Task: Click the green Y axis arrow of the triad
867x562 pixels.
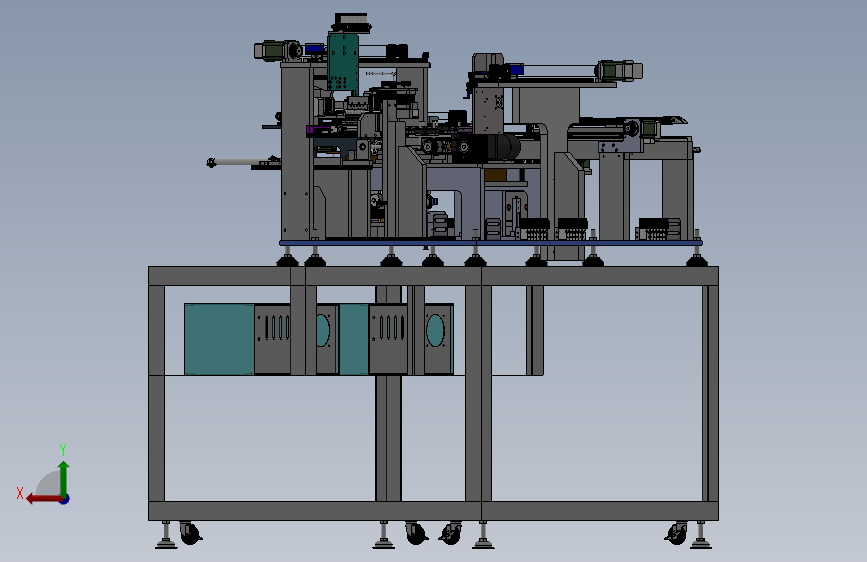Action: point(64,477)
